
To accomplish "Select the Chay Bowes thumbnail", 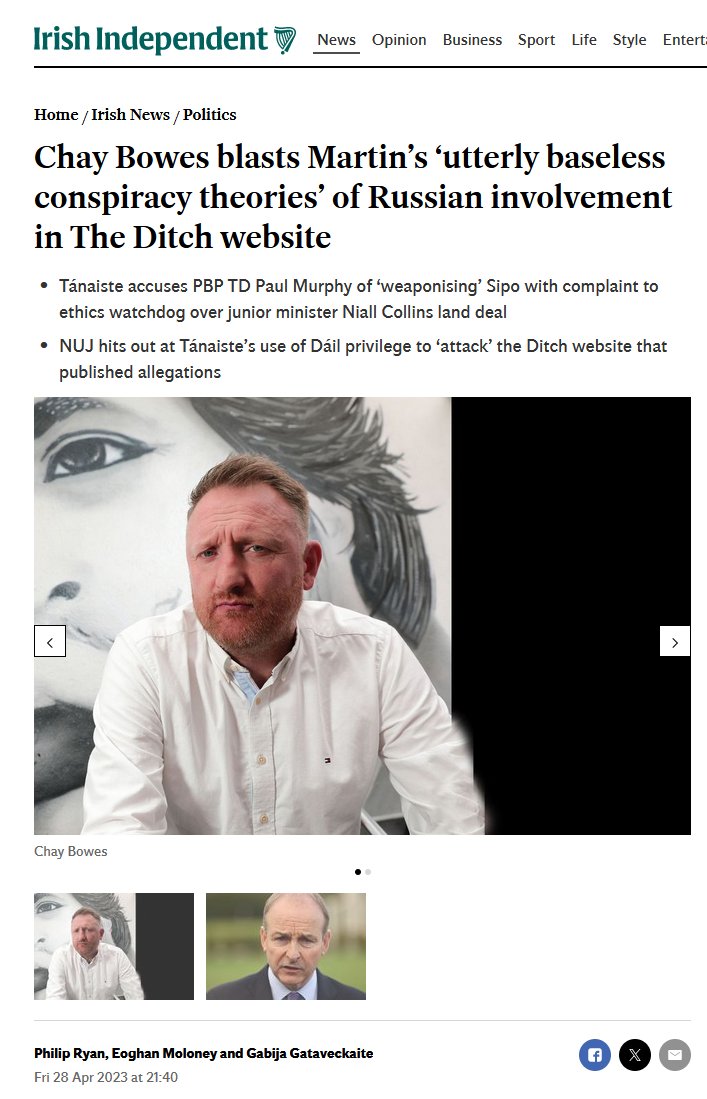I will 114,946.
